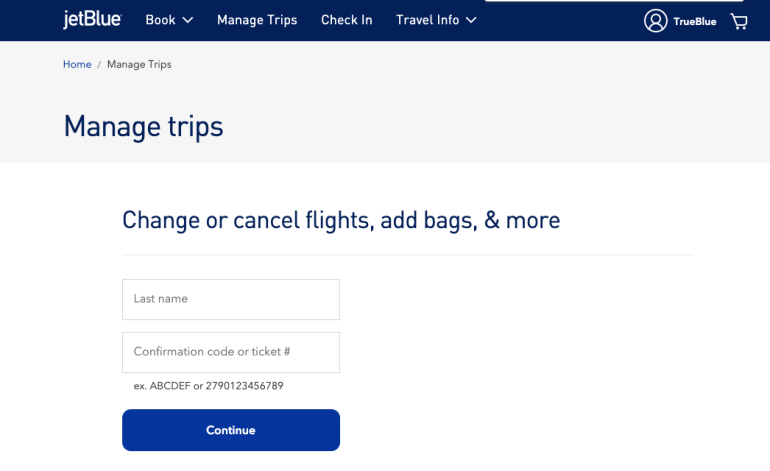Open the shopping cart icon
The width and height of the screenshot is (770, 471).
point(739,21)
